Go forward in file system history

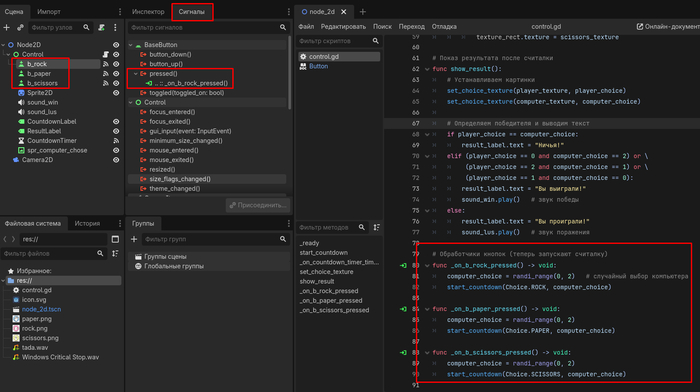pyautogui.click(x=13, y=239)
